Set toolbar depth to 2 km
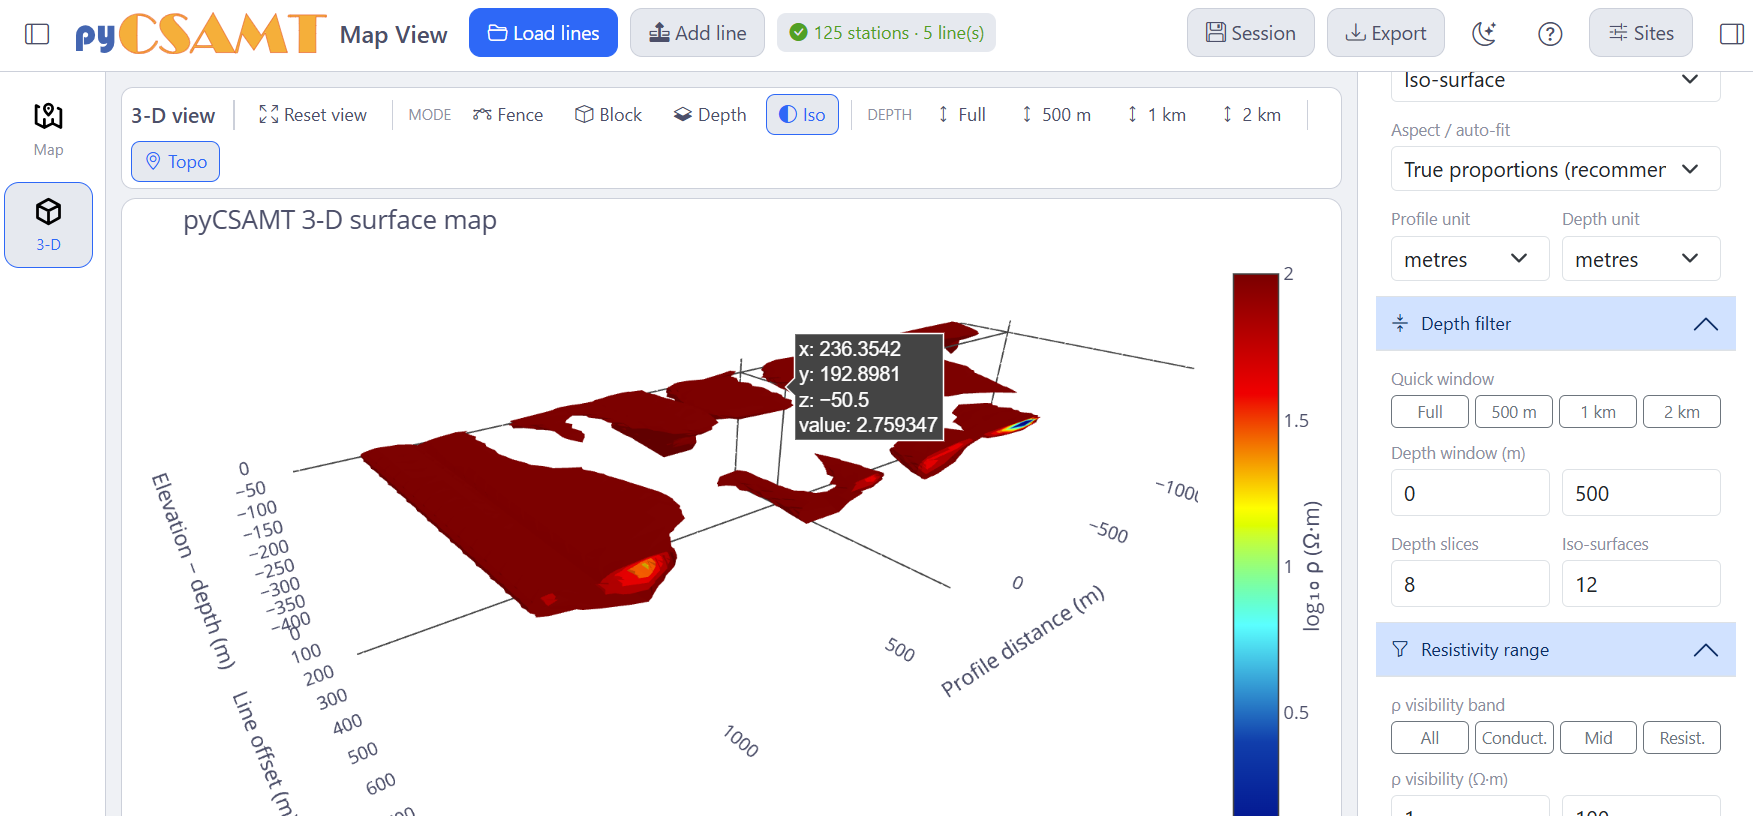The image size is (1753, 816). click(1251, 115)
